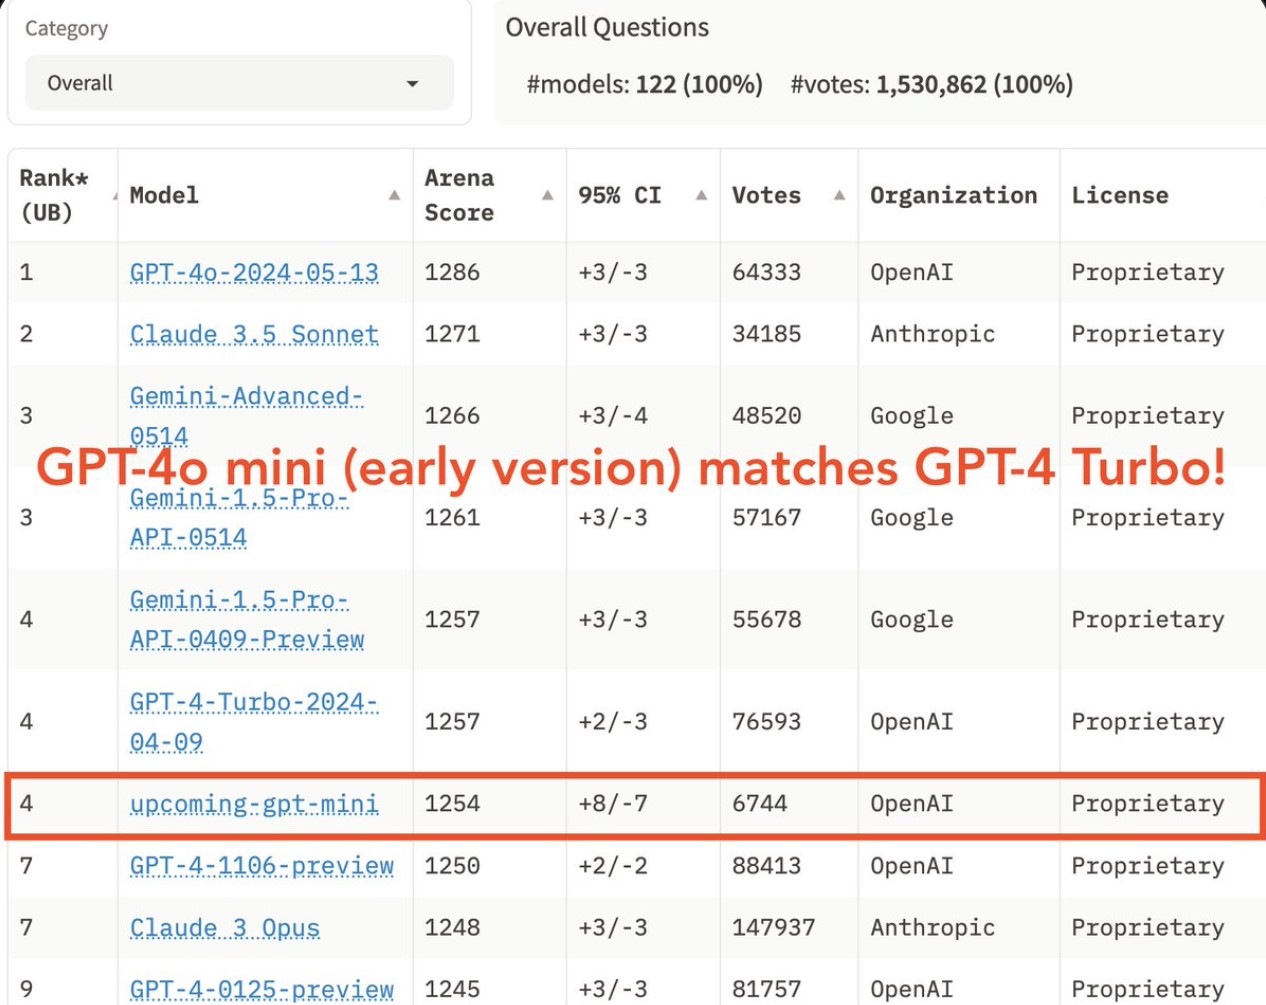
Task: Open the Claude 3.5 Sonnet link
Action: click(x=254, y=334)
